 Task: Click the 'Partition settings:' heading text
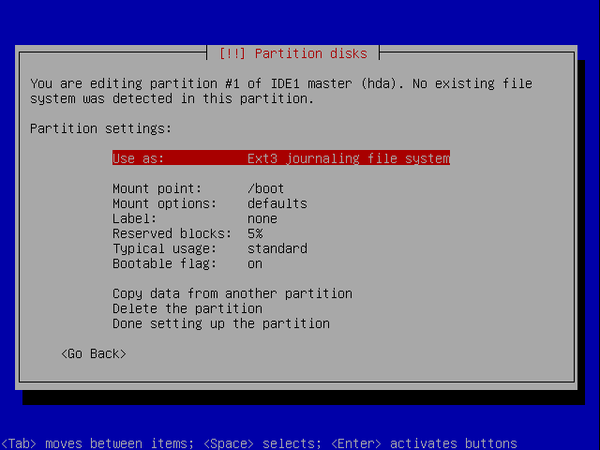click(101, 128)
